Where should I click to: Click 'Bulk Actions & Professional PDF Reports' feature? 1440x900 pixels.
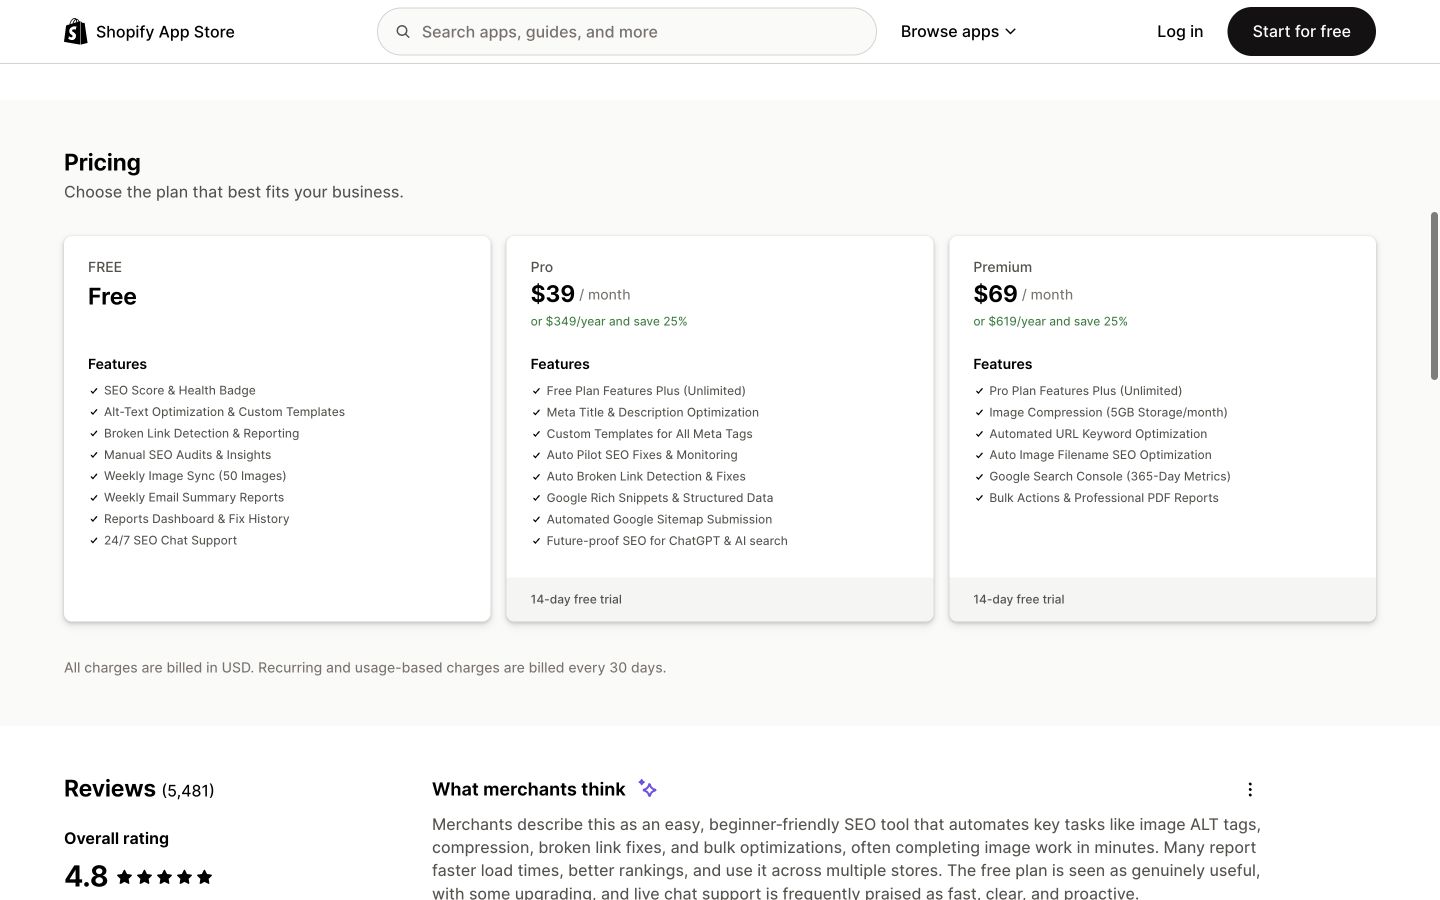pyautogui.click(x=1104, y=498)
